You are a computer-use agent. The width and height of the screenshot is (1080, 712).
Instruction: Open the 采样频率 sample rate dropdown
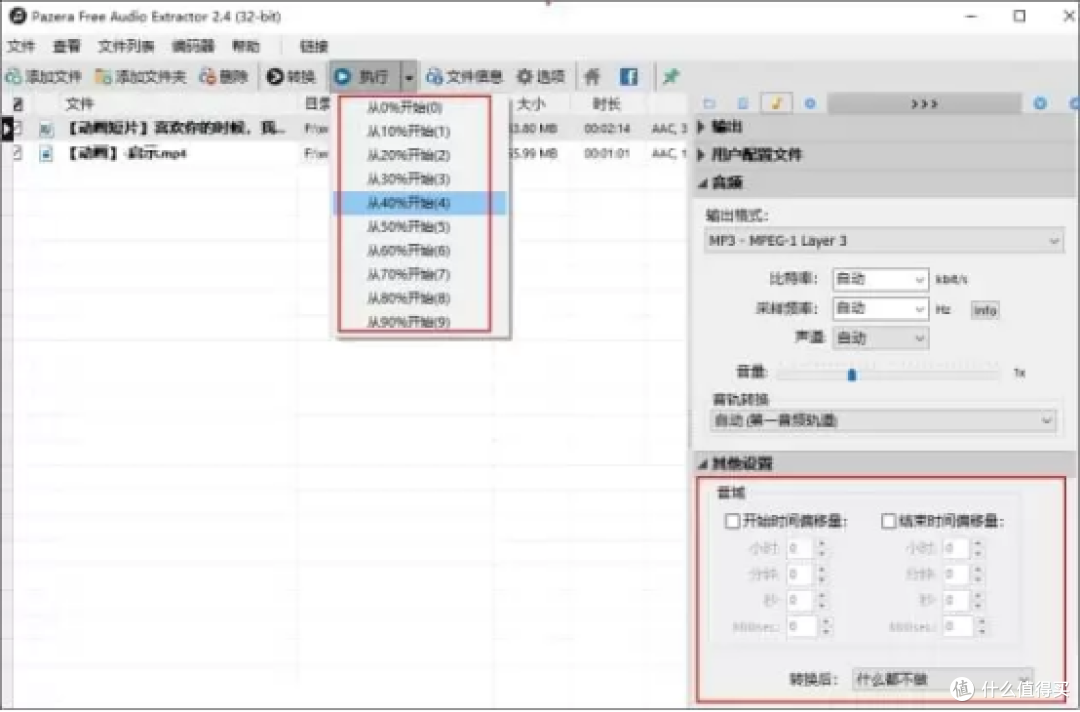pos(880,308)
